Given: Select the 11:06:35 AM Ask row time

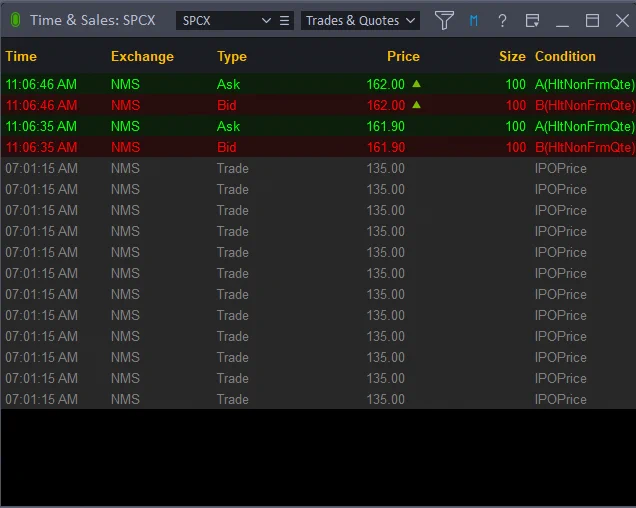Looking at the screenshot, I should click(41, 127).
